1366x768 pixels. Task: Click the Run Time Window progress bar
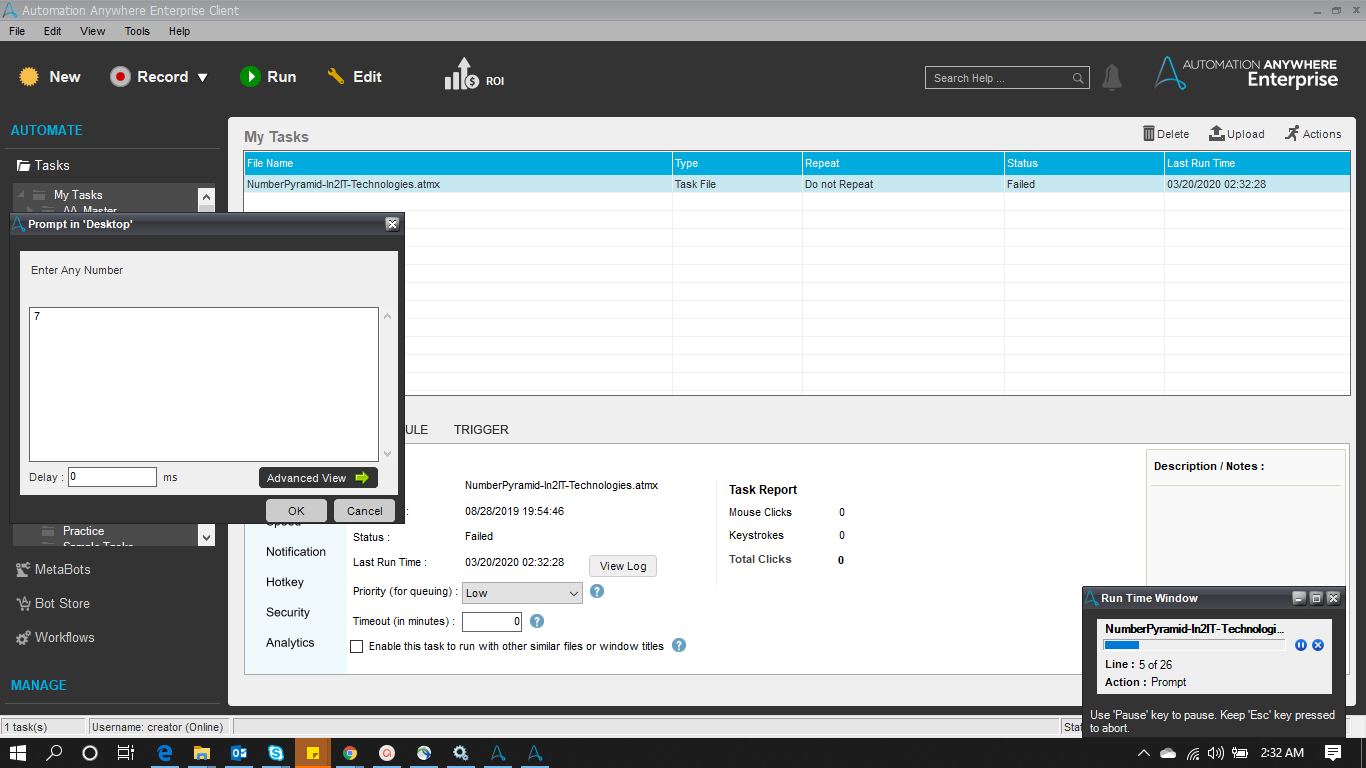(x=1194, y=645)
